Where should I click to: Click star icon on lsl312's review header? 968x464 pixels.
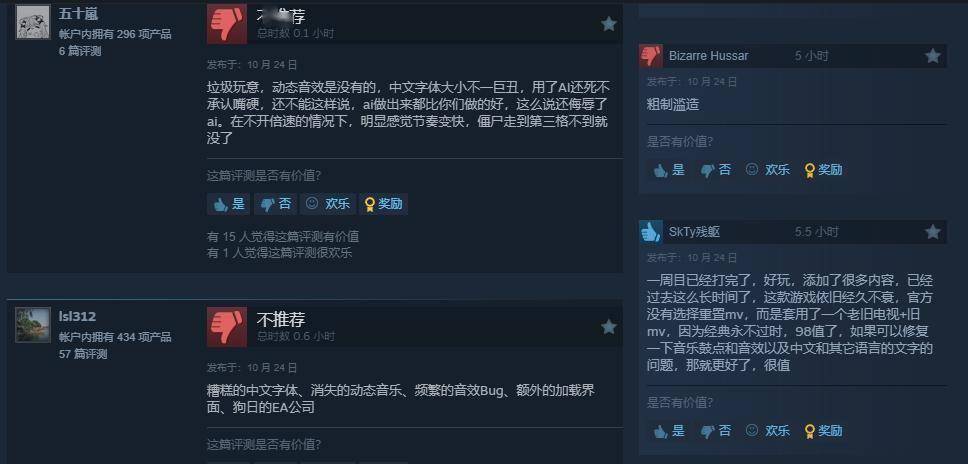[x=609, y=327]
